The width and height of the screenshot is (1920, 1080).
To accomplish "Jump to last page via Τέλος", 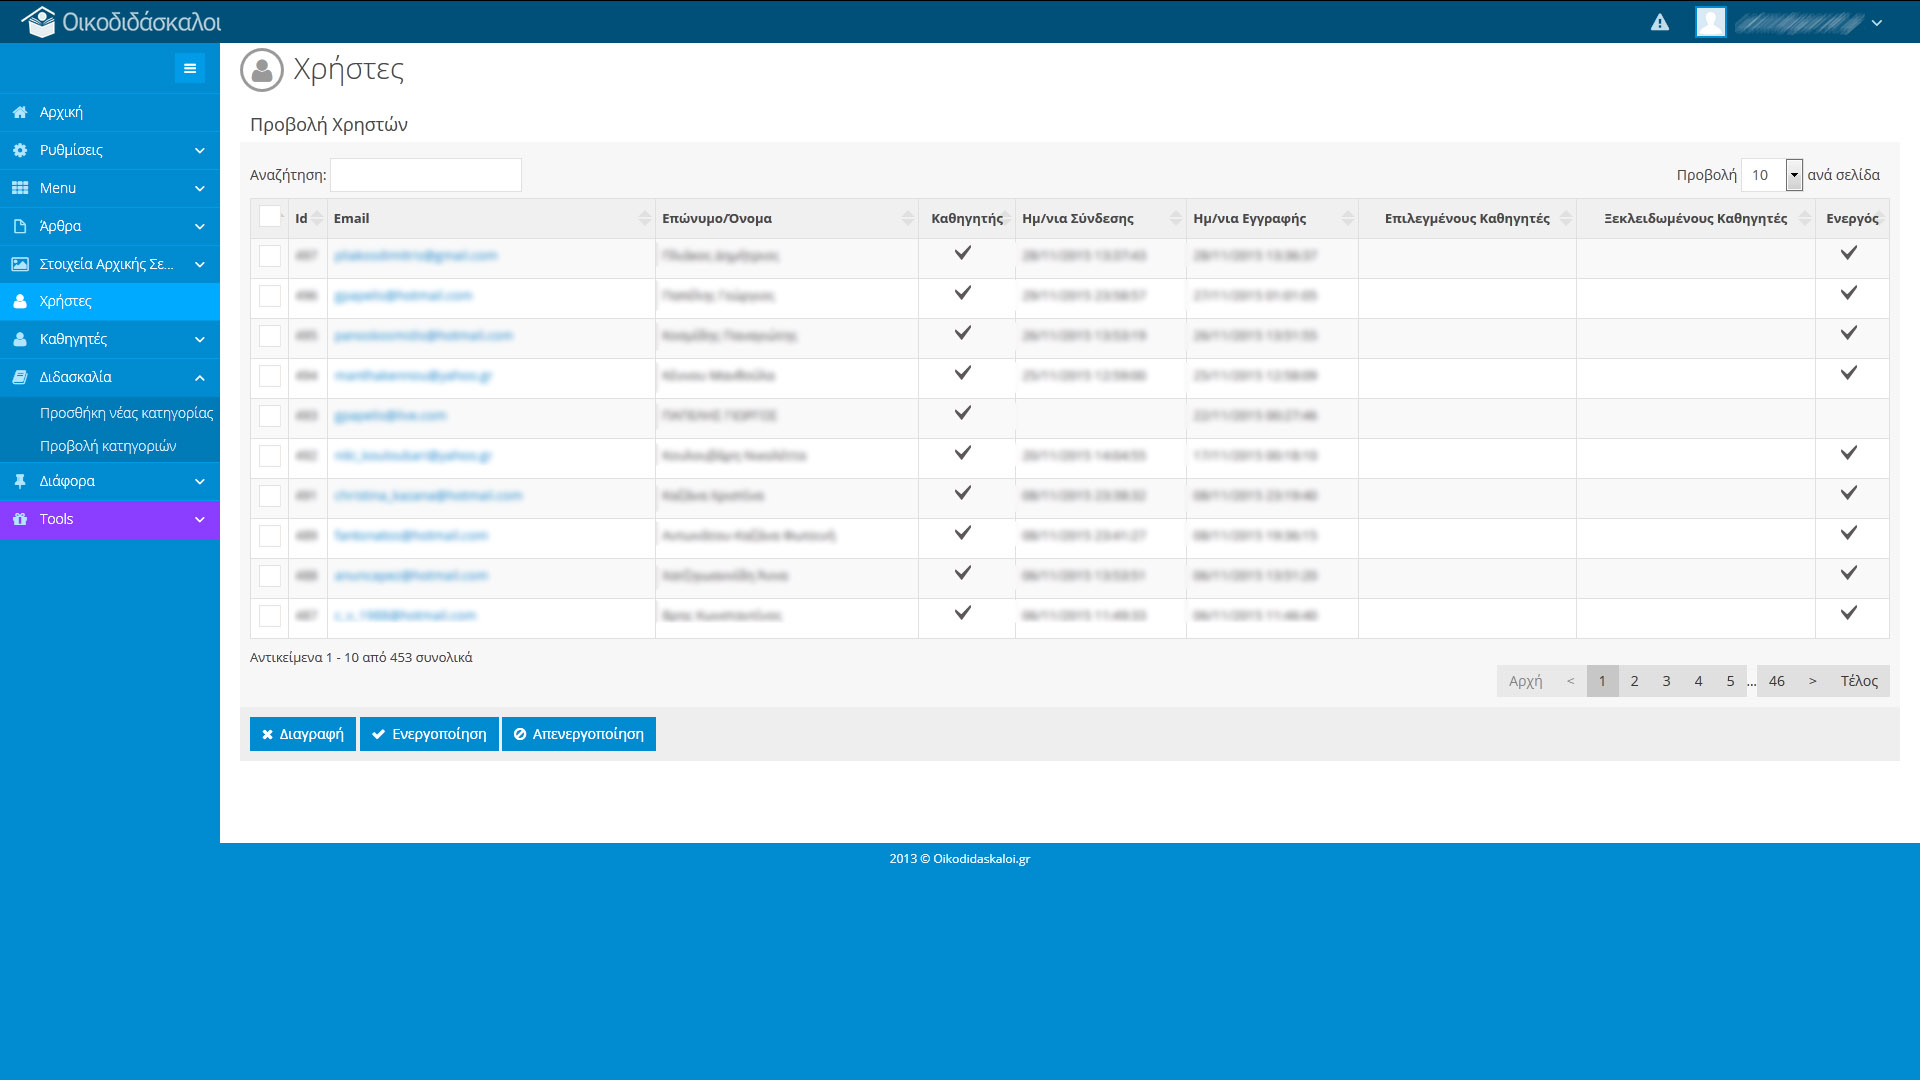I will [1859, 681].
